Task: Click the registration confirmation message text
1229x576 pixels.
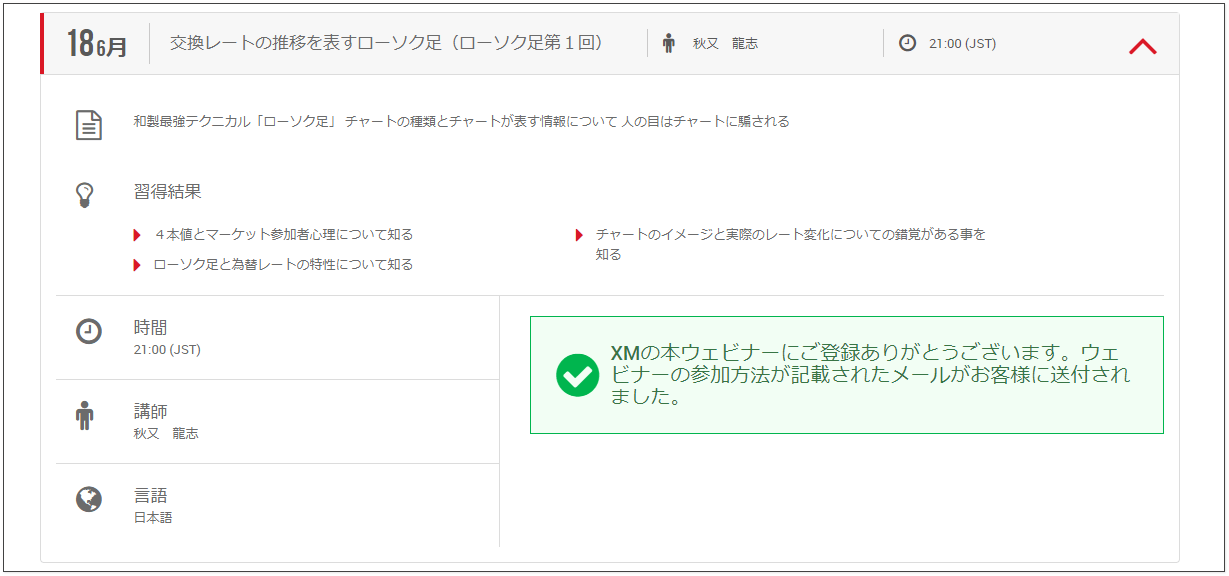Action: 870,375
